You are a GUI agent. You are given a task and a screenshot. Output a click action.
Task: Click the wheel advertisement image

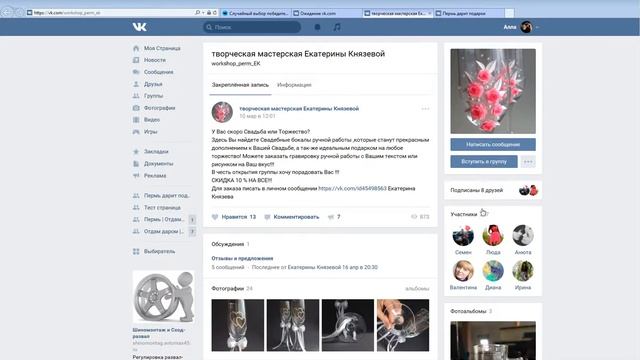click(163, 297)
